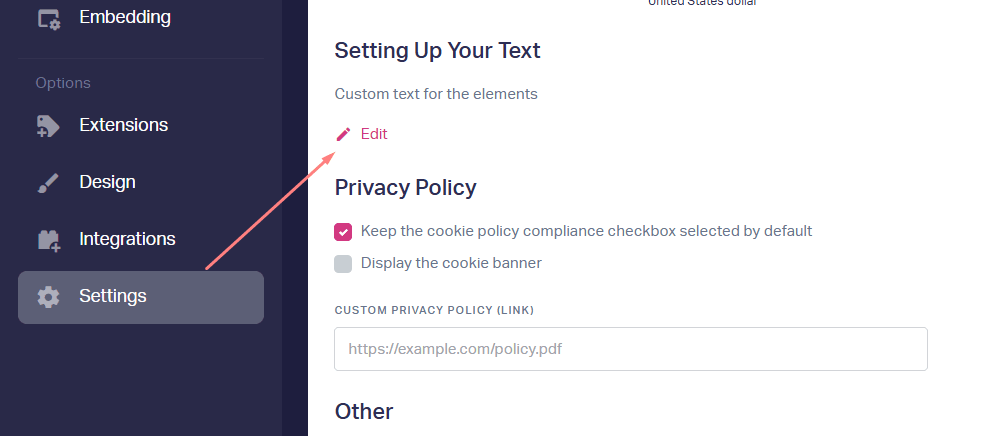Click the Setting Up Your Text heading
Image resolution: width=985 pixels, height=436 pixels.
click(437, 51)
